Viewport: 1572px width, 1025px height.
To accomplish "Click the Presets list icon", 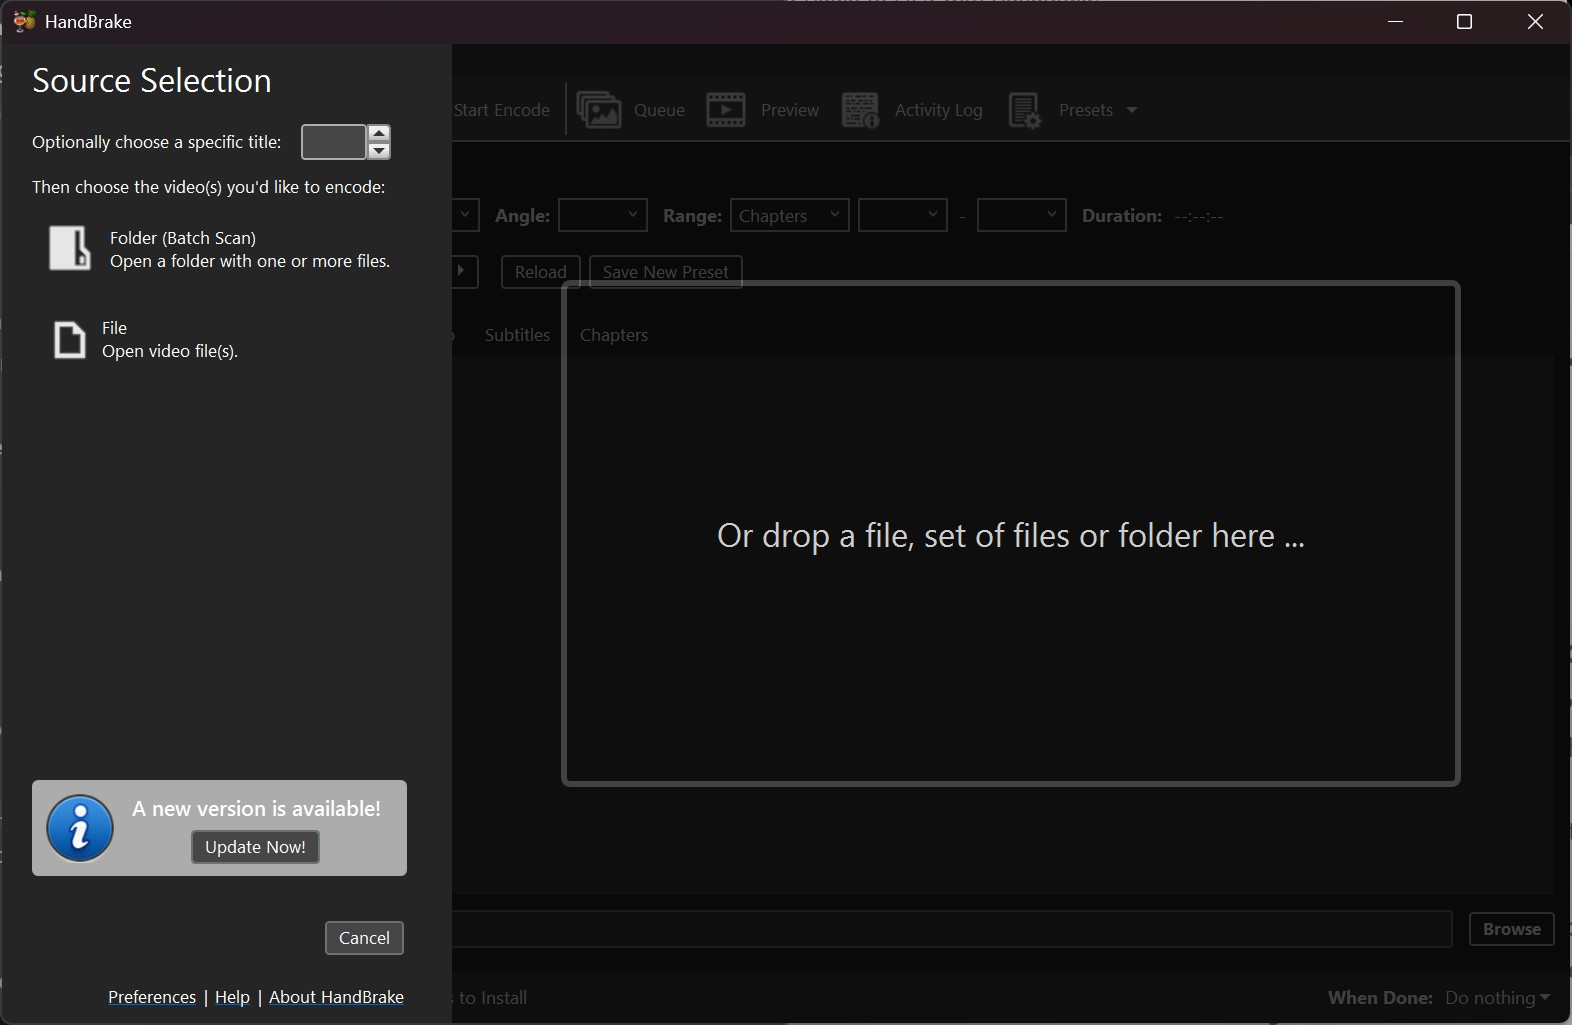I will 1025,110.
